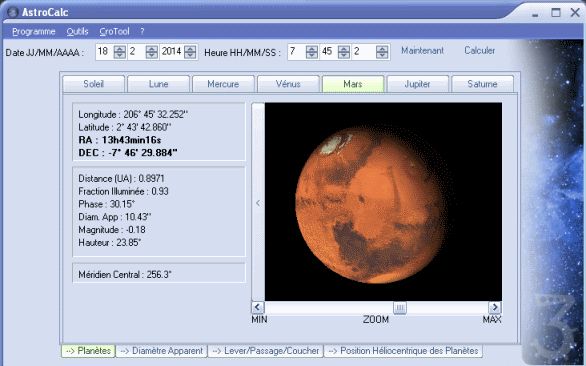Increase the day spinner value
This screenshot has width=586, height=366.
click(x=120, y=49)
